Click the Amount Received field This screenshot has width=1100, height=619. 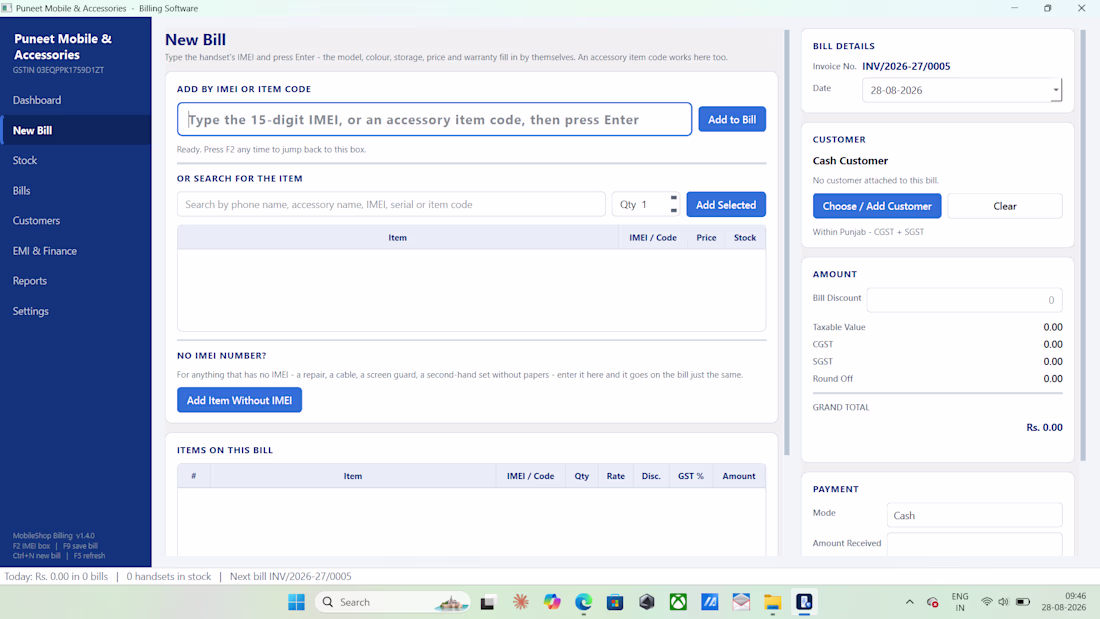click(974, 544)
